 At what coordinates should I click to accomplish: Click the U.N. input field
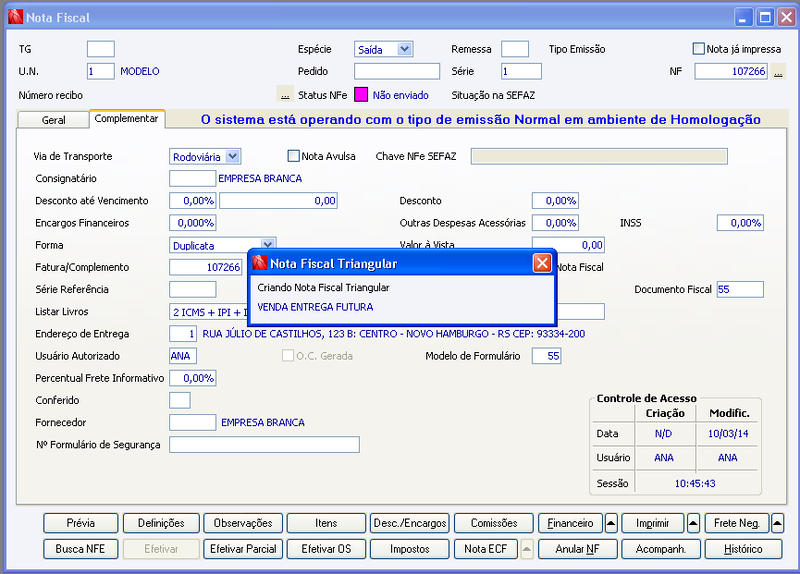click(101, 71)
